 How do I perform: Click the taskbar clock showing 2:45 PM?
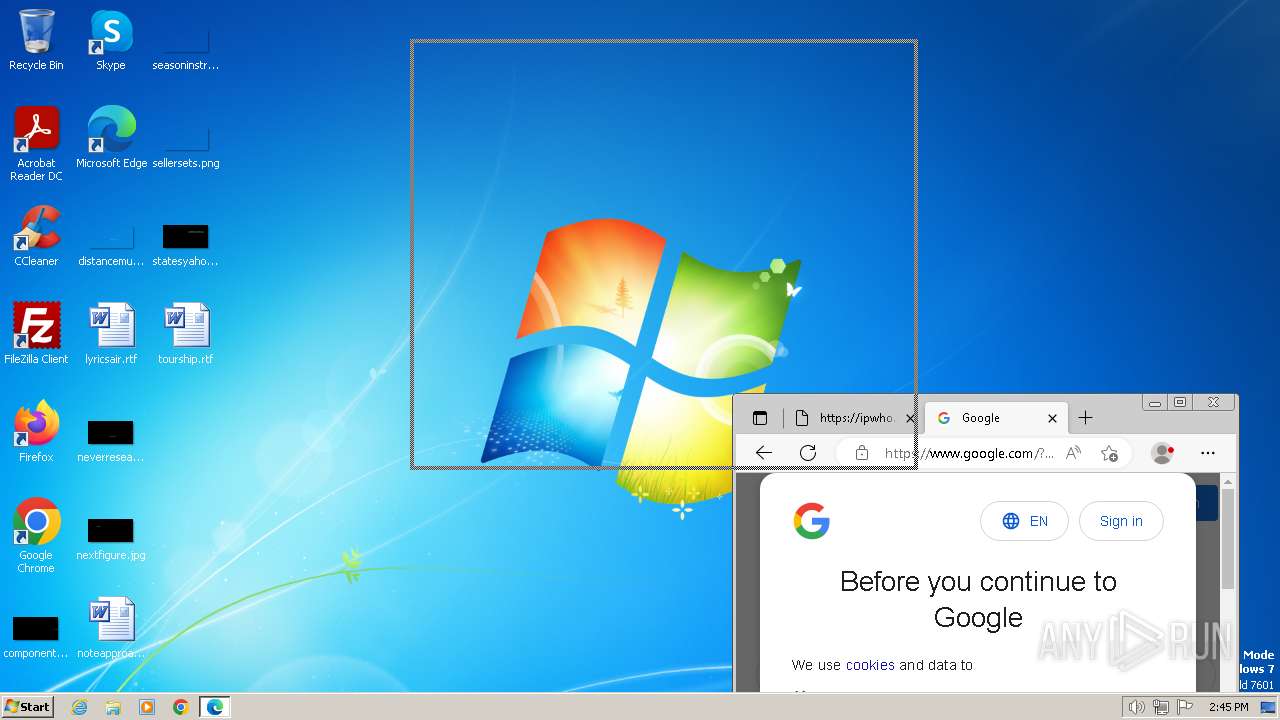click(x=1228, y=707)
